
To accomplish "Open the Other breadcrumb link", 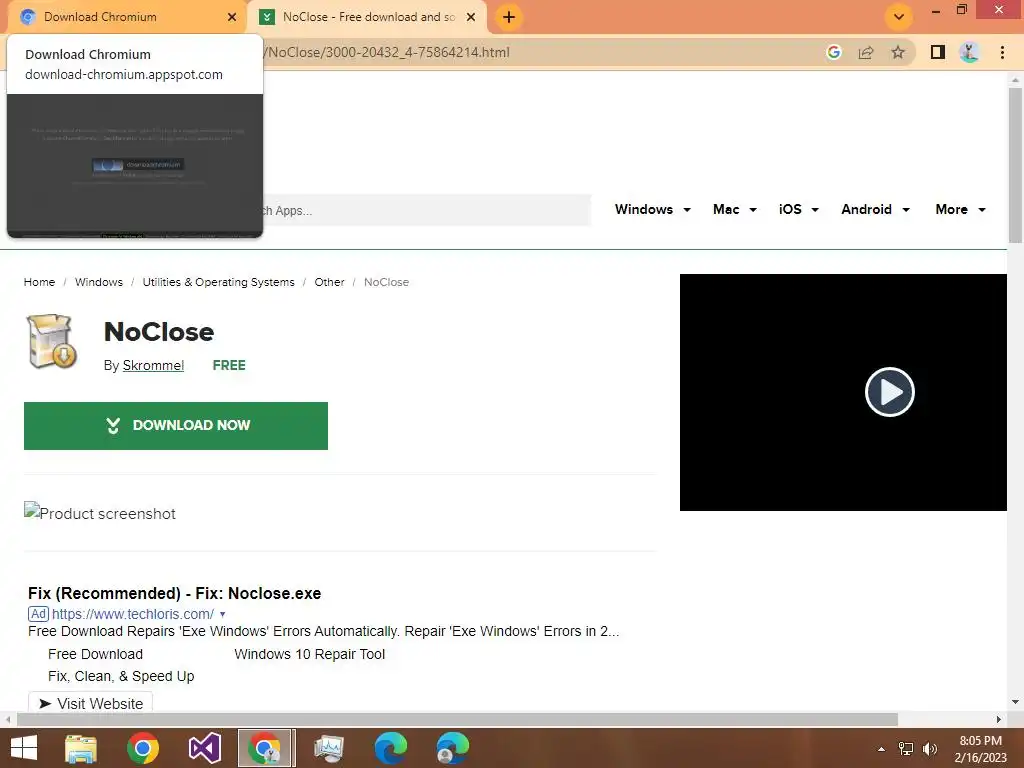I will coord(329,282).
